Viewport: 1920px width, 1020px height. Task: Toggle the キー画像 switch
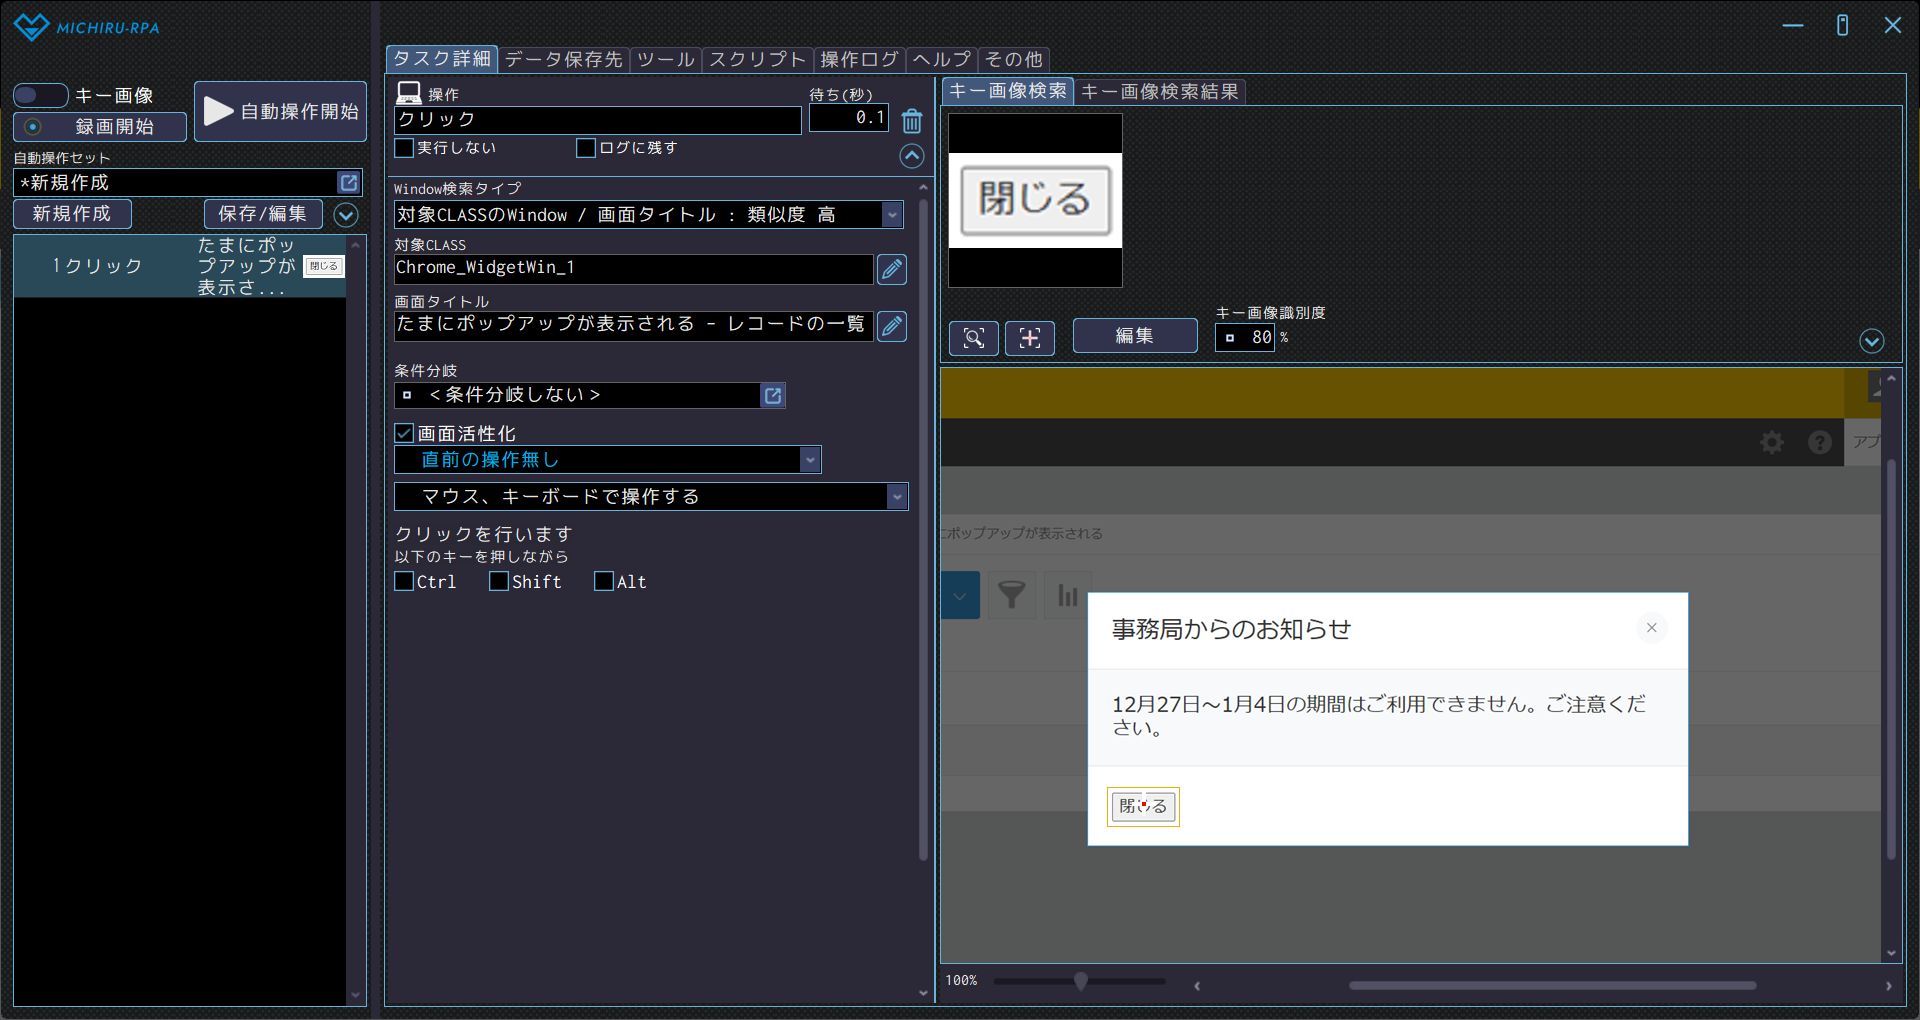coord(40,96)
